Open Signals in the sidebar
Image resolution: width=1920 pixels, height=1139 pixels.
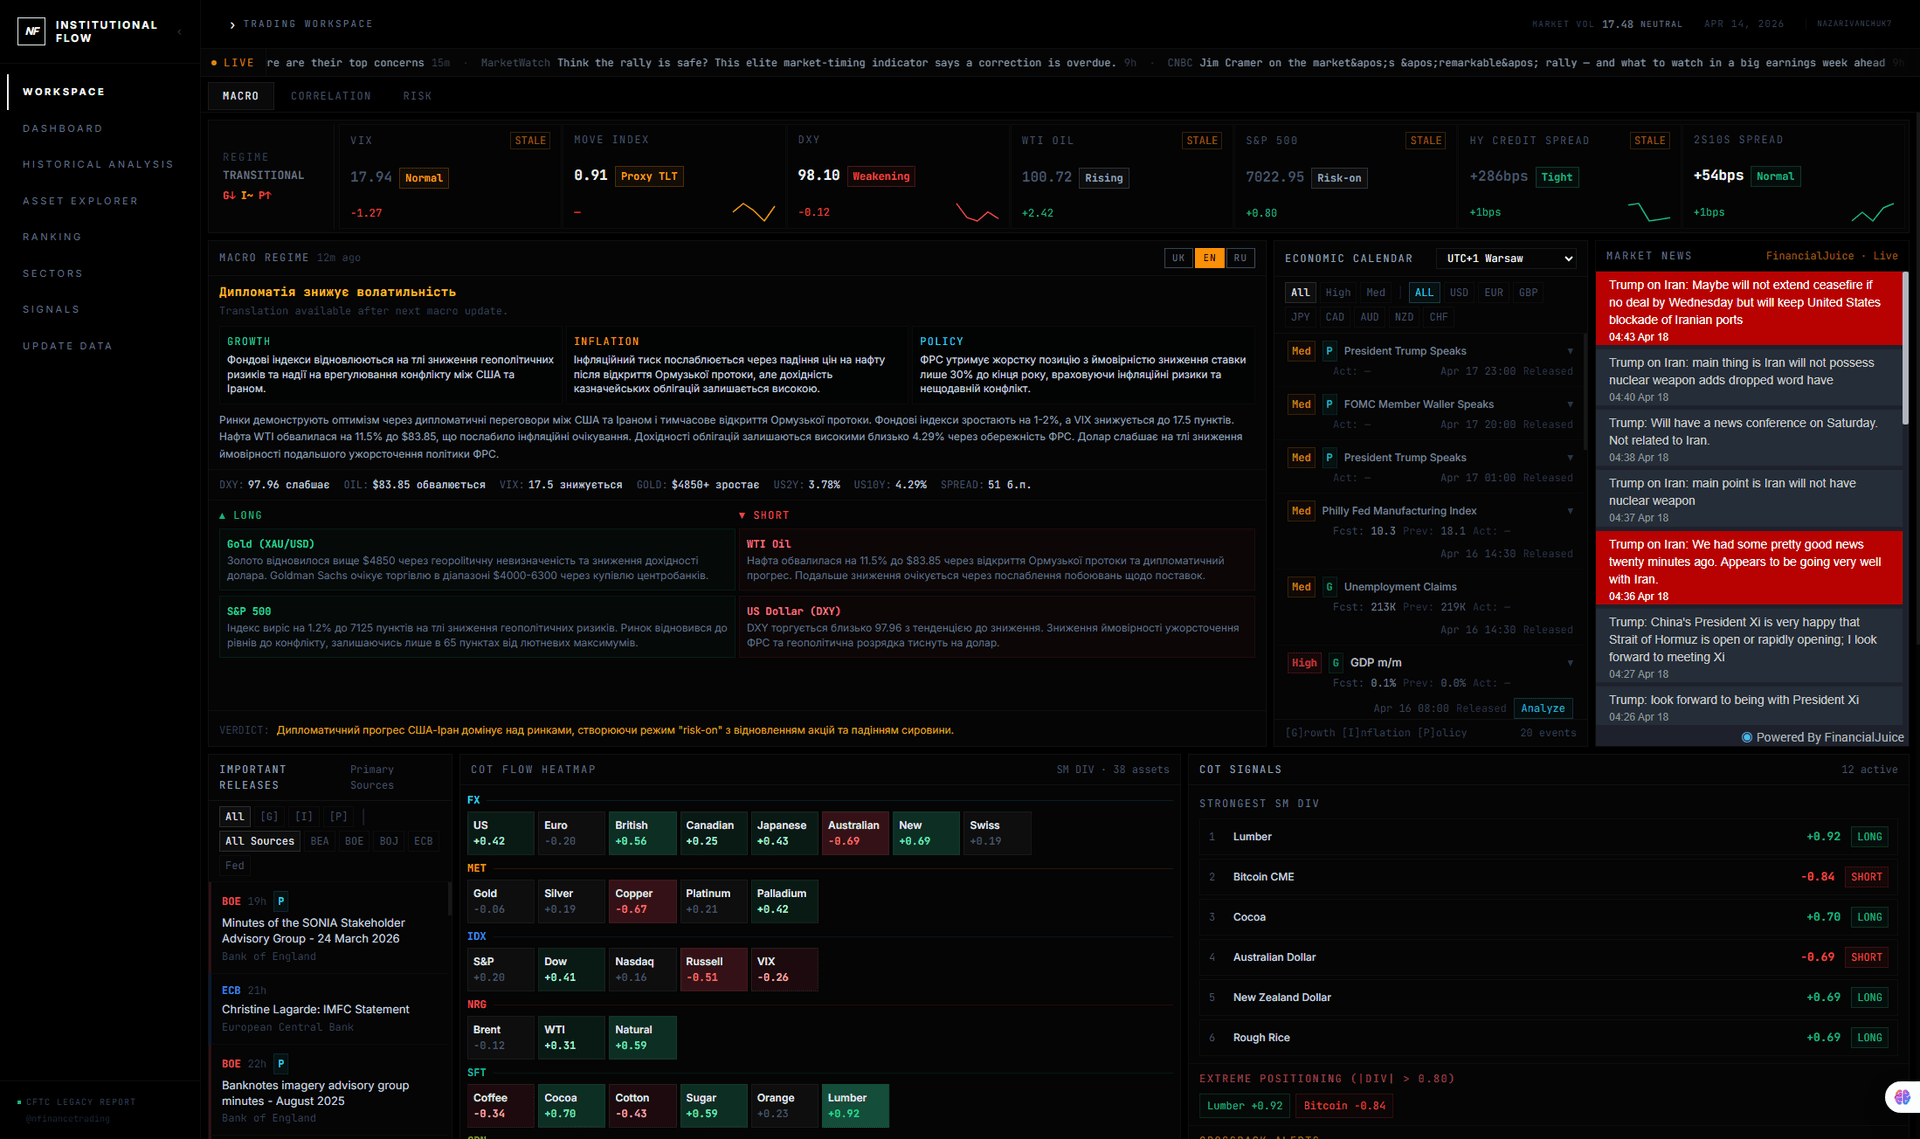pos(51,310)
